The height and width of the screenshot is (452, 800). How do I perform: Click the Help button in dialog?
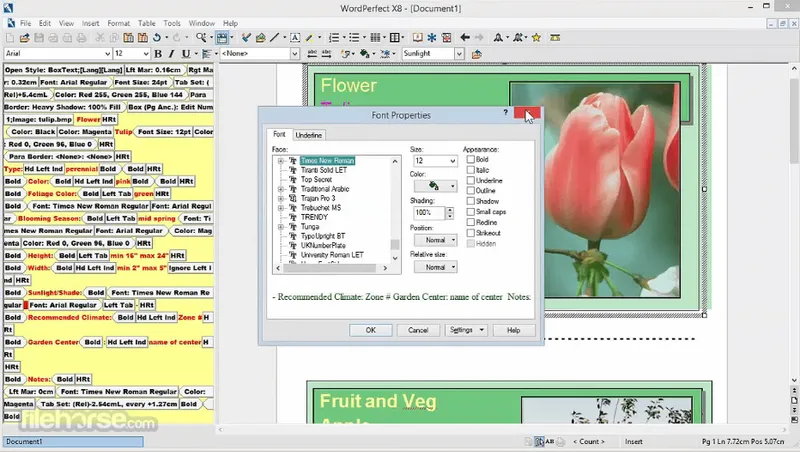coord(514,330)
